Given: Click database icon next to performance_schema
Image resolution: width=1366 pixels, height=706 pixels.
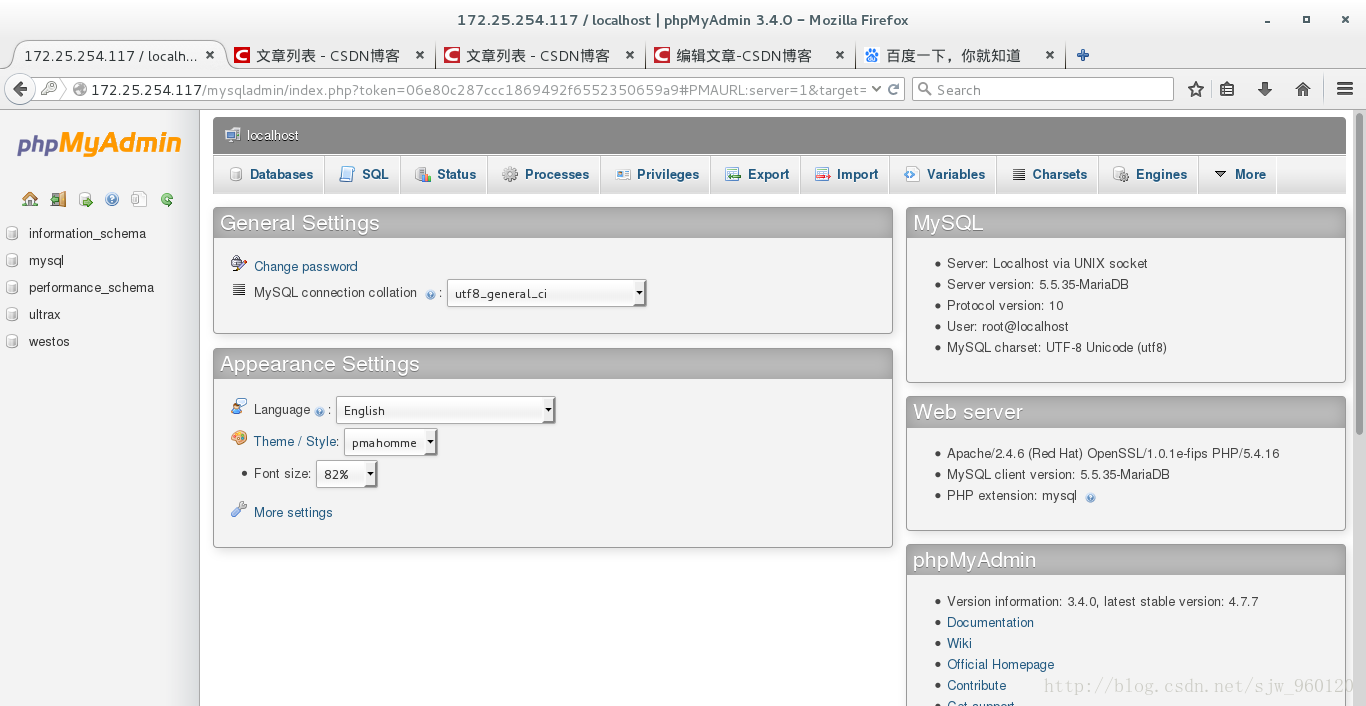Looking at the screenshot, I should (12, 288).
